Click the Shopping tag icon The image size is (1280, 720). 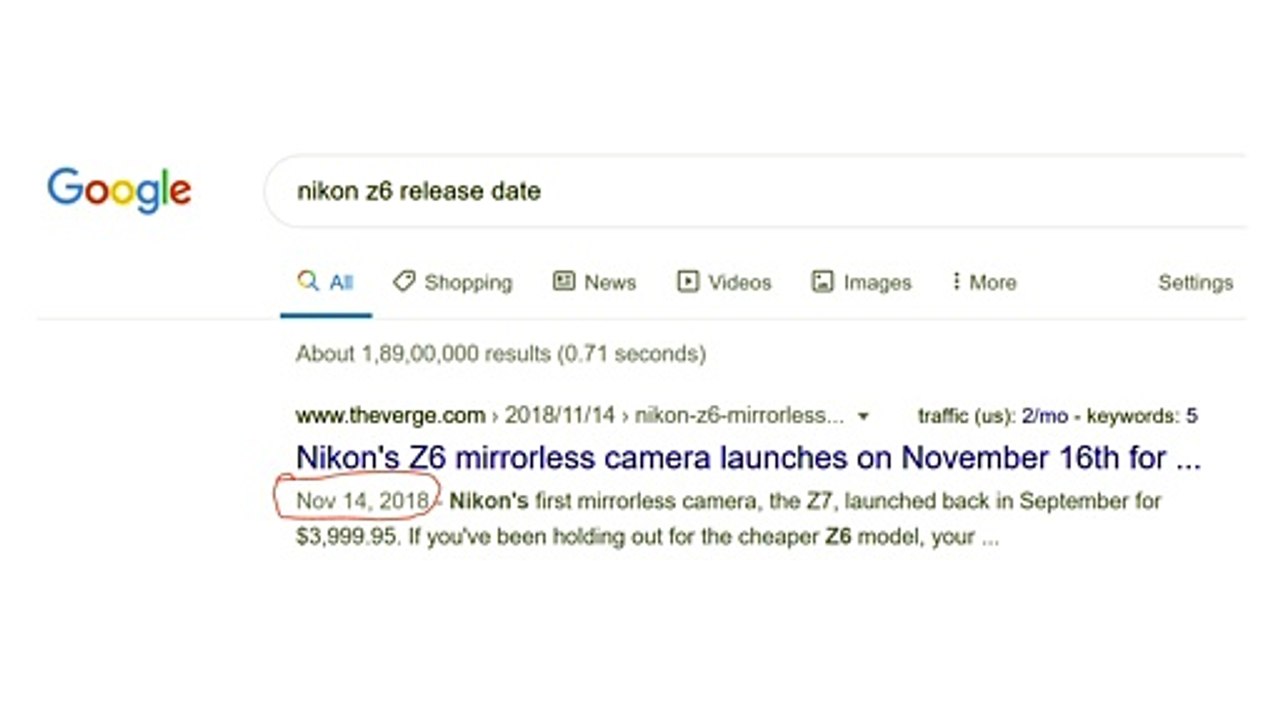click(x=403, y=281)
